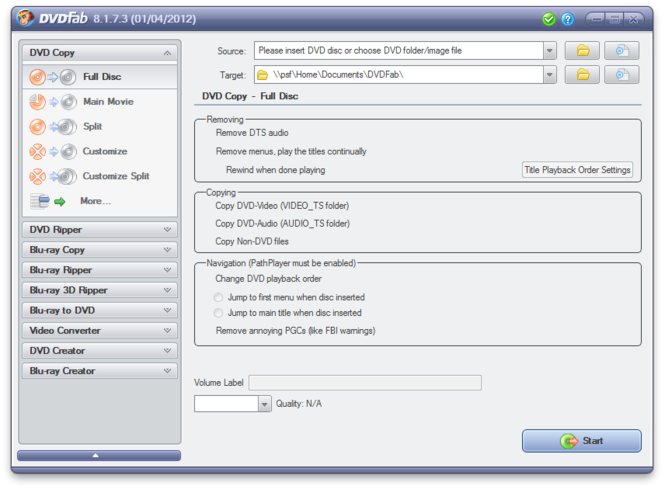Click the Target path text field

coord(399,75)
